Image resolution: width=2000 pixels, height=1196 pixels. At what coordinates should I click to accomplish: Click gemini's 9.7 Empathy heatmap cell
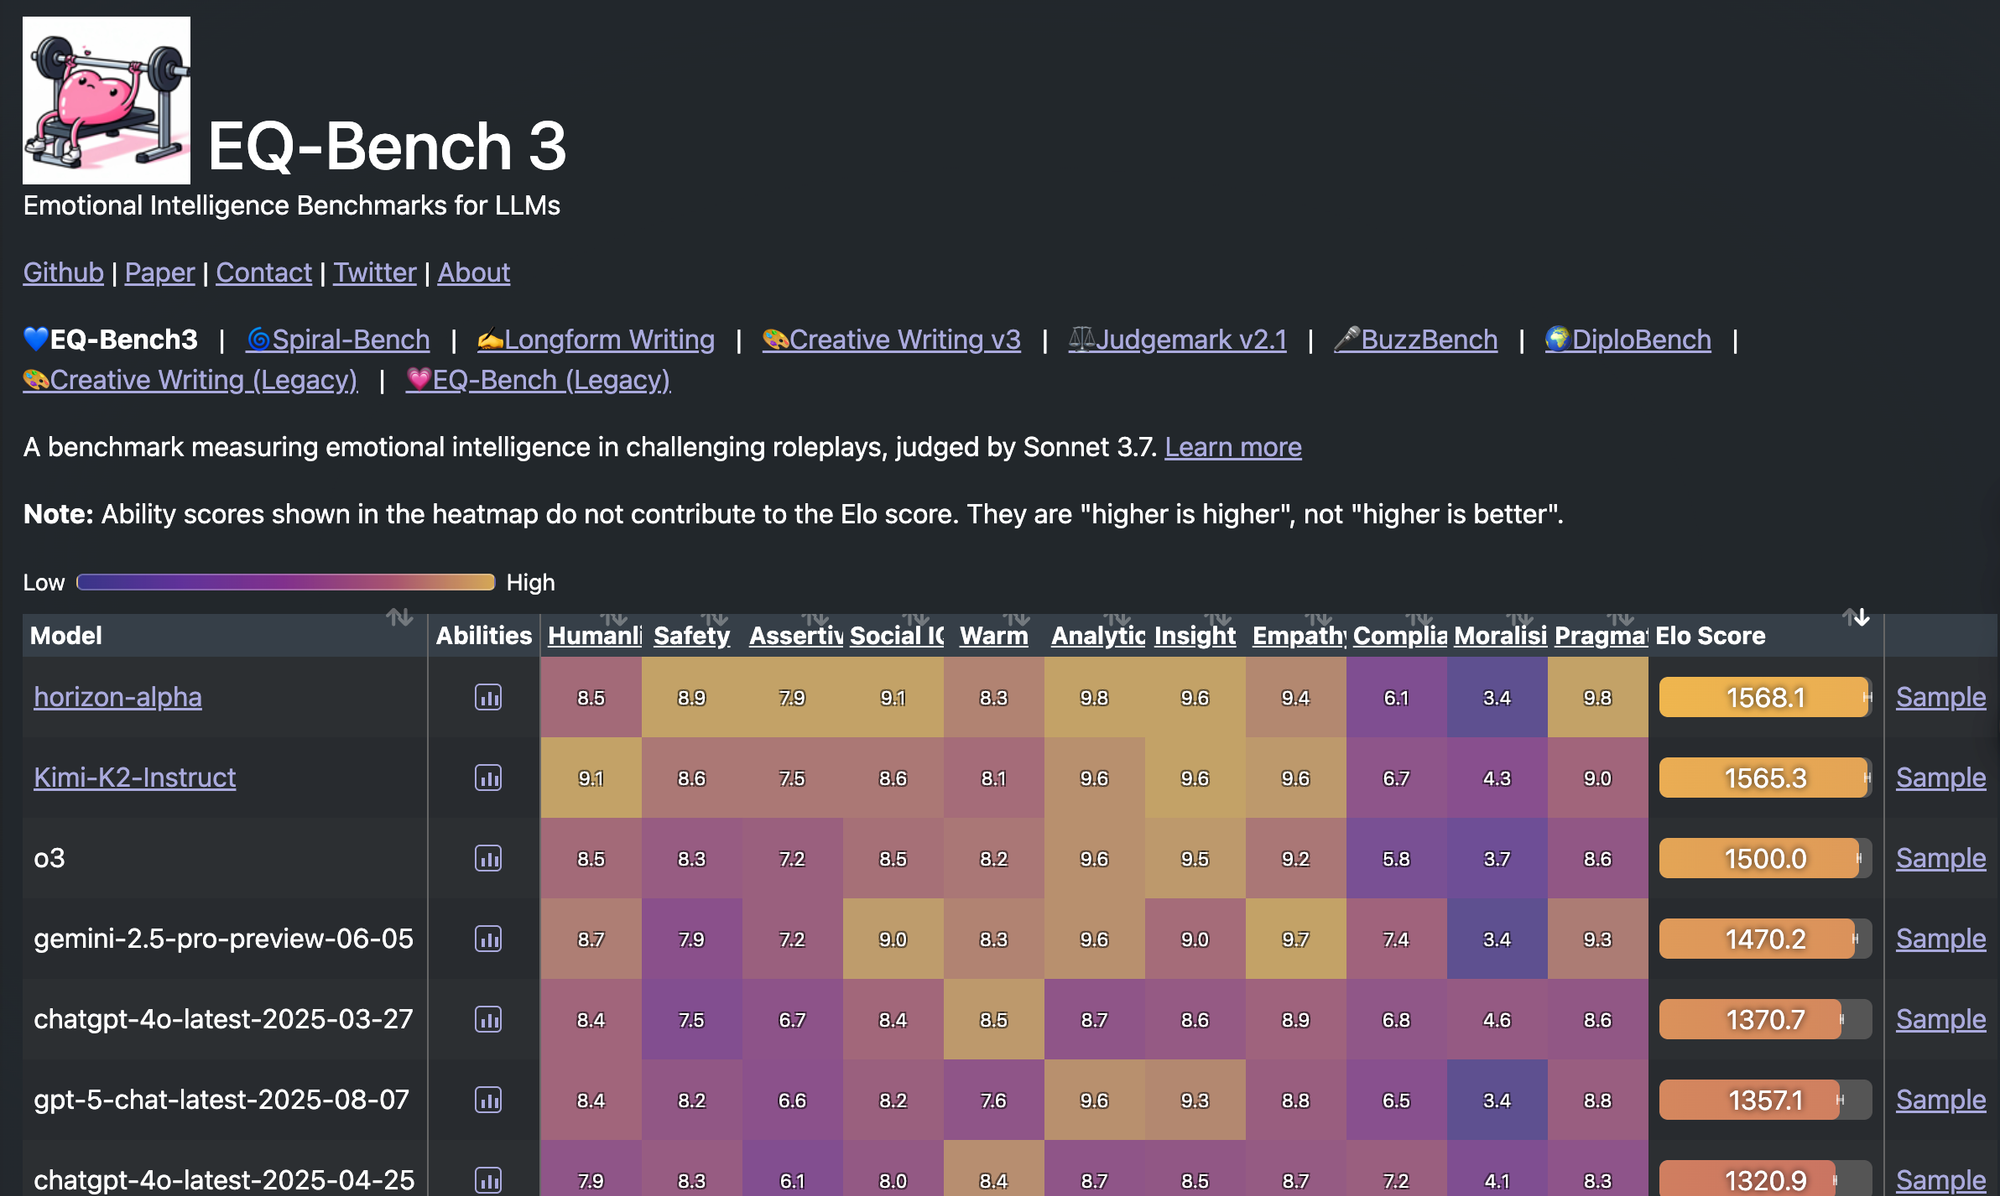point(1295,939)
